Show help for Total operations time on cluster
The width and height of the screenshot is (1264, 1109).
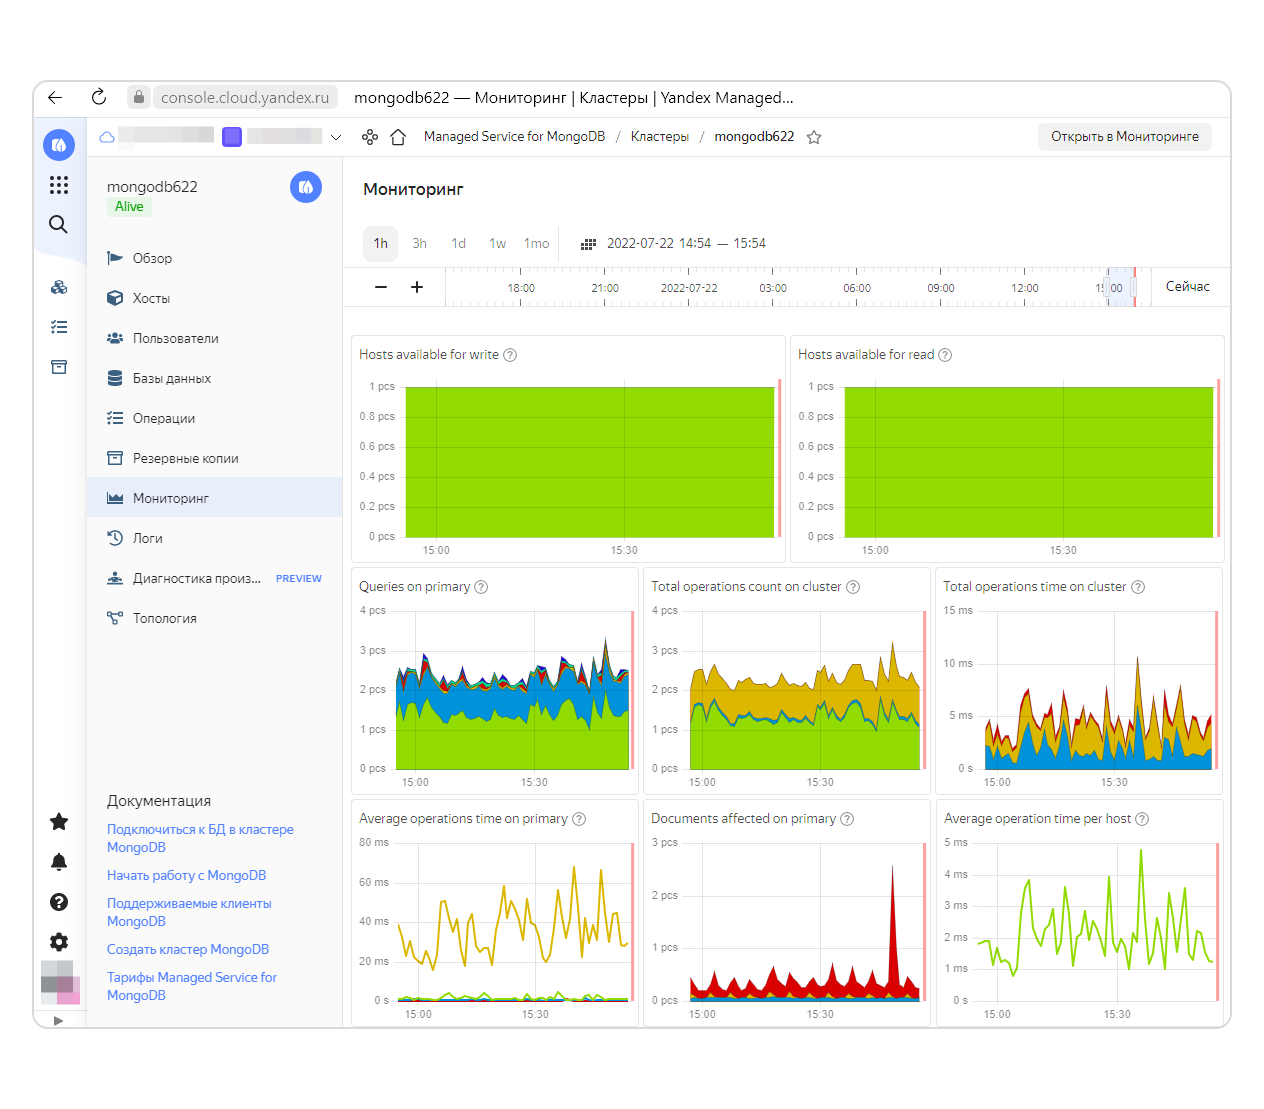pos(1138,587)
